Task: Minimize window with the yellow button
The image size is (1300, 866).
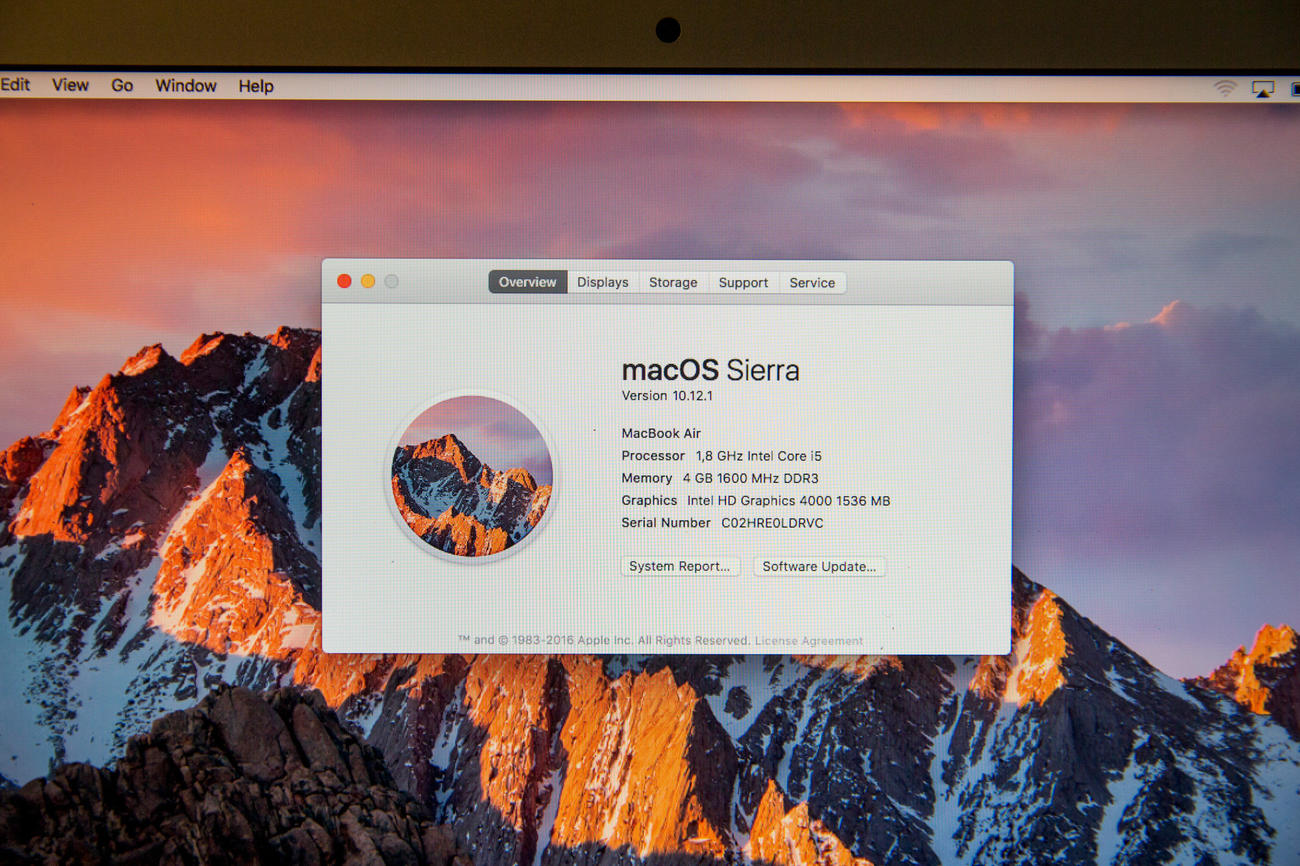Action: tap(368, 282)
